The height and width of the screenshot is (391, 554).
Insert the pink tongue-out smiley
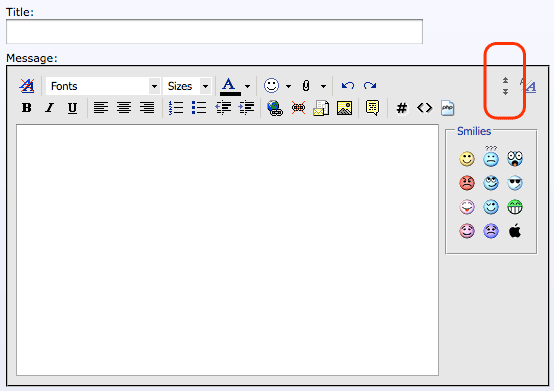pyautogui.click(x=467, y=207)
